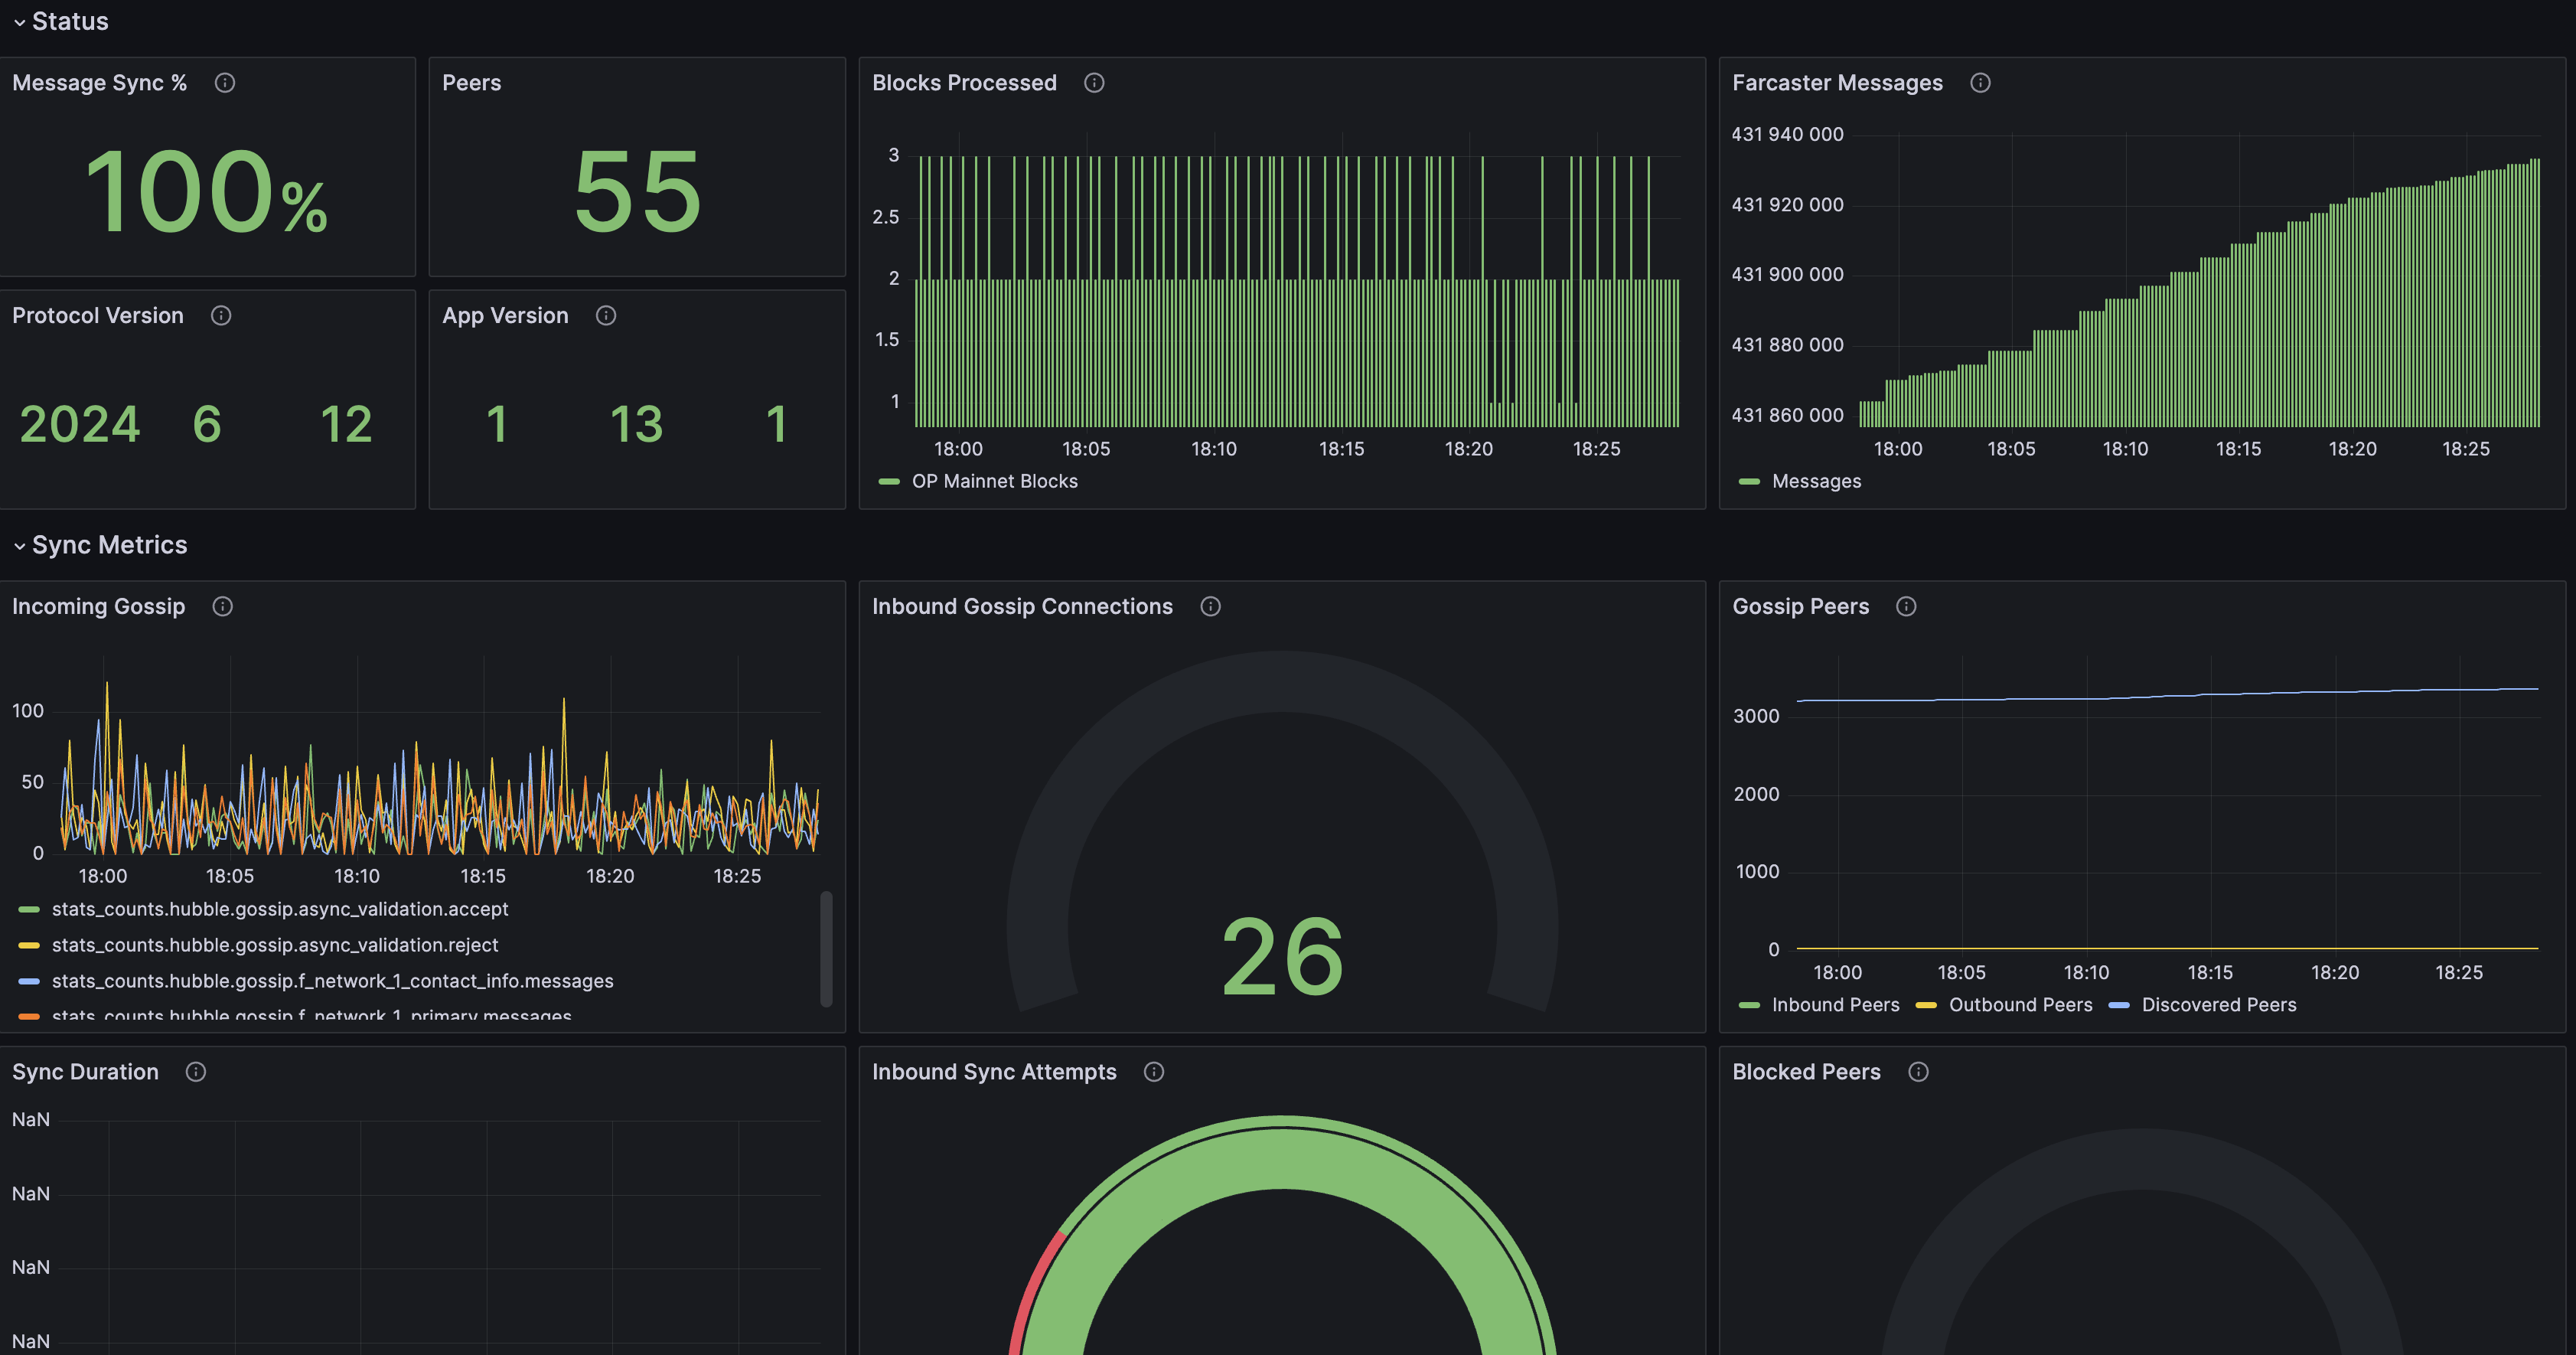Open the Message Sync % panel title
2576x1355 pixels.
pyautogui.click(x=99, y=83)
